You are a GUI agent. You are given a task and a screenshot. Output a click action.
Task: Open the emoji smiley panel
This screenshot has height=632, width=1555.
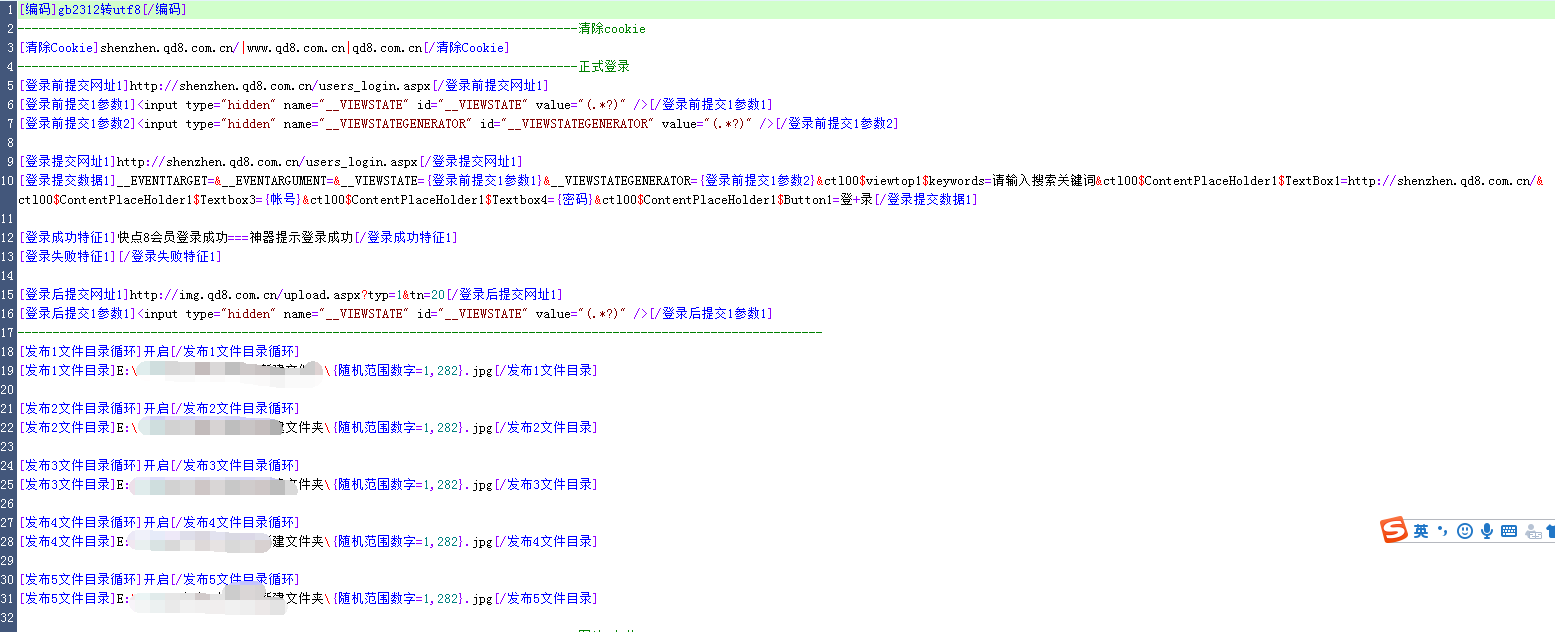[1464, 531]
